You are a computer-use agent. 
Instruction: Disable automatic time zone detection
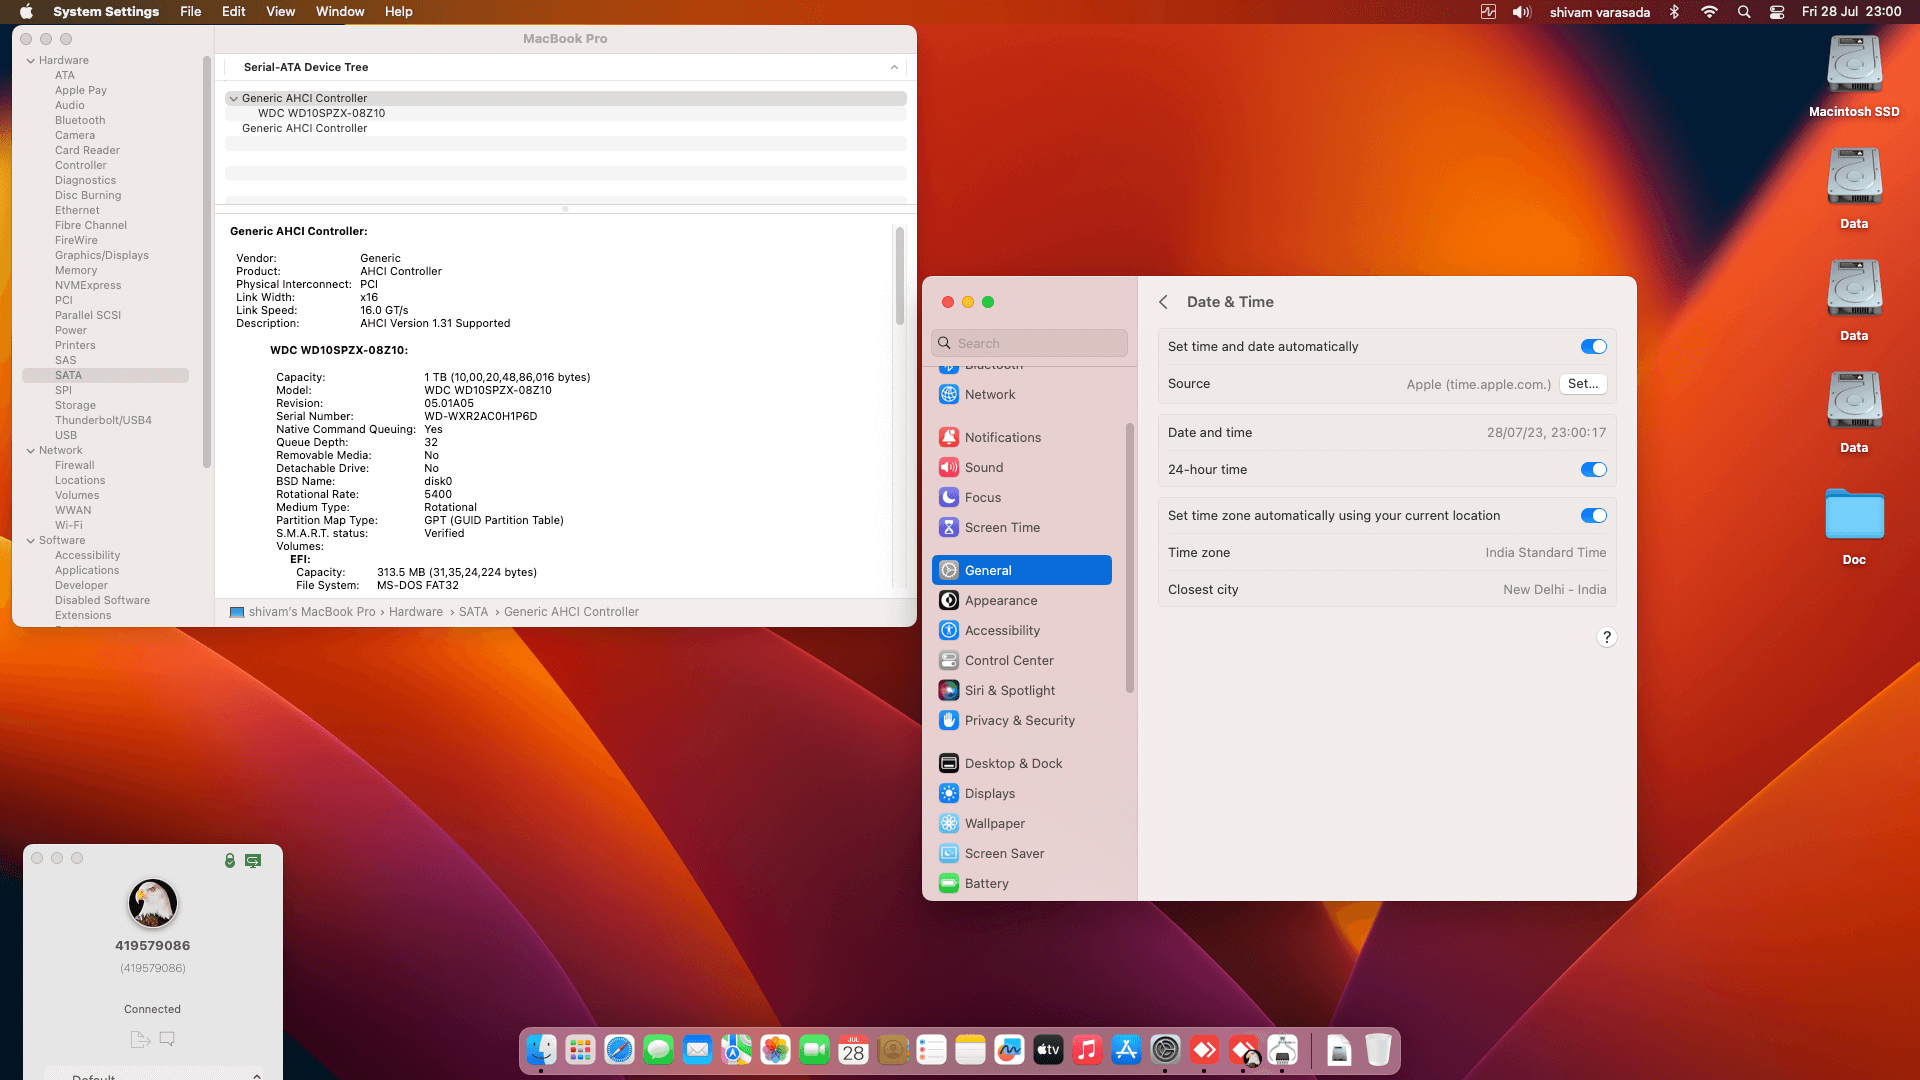[x=1593, y=515]
